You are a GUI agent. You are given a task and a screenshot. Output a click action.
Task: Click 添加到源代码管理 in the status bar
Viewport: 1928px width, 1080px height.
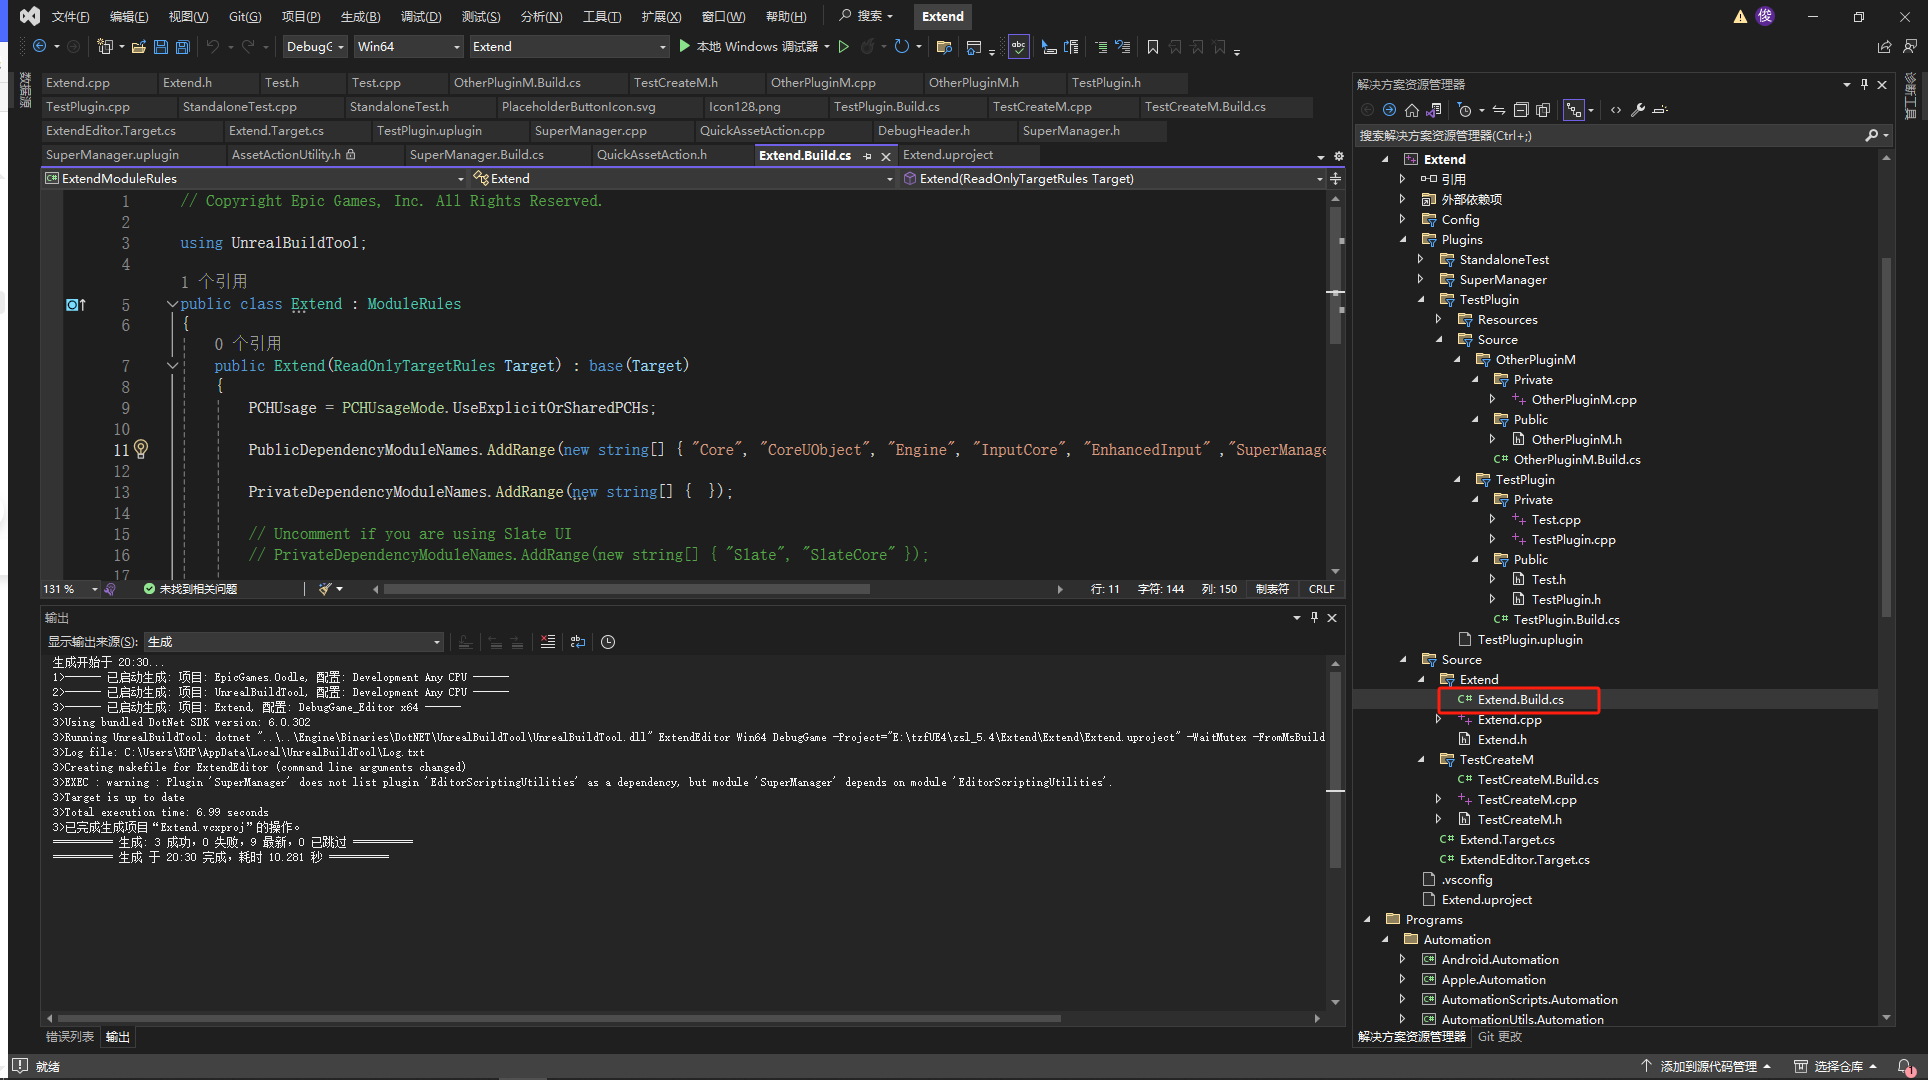1707,1067
